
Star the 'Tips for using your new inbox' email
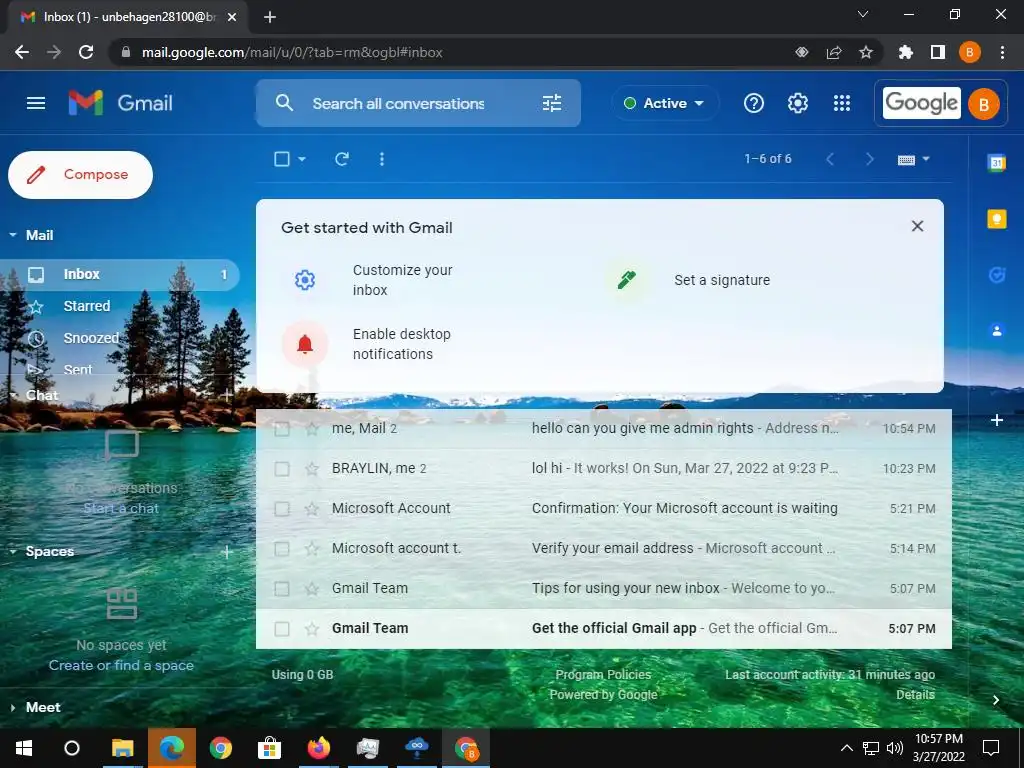point(312,588)
